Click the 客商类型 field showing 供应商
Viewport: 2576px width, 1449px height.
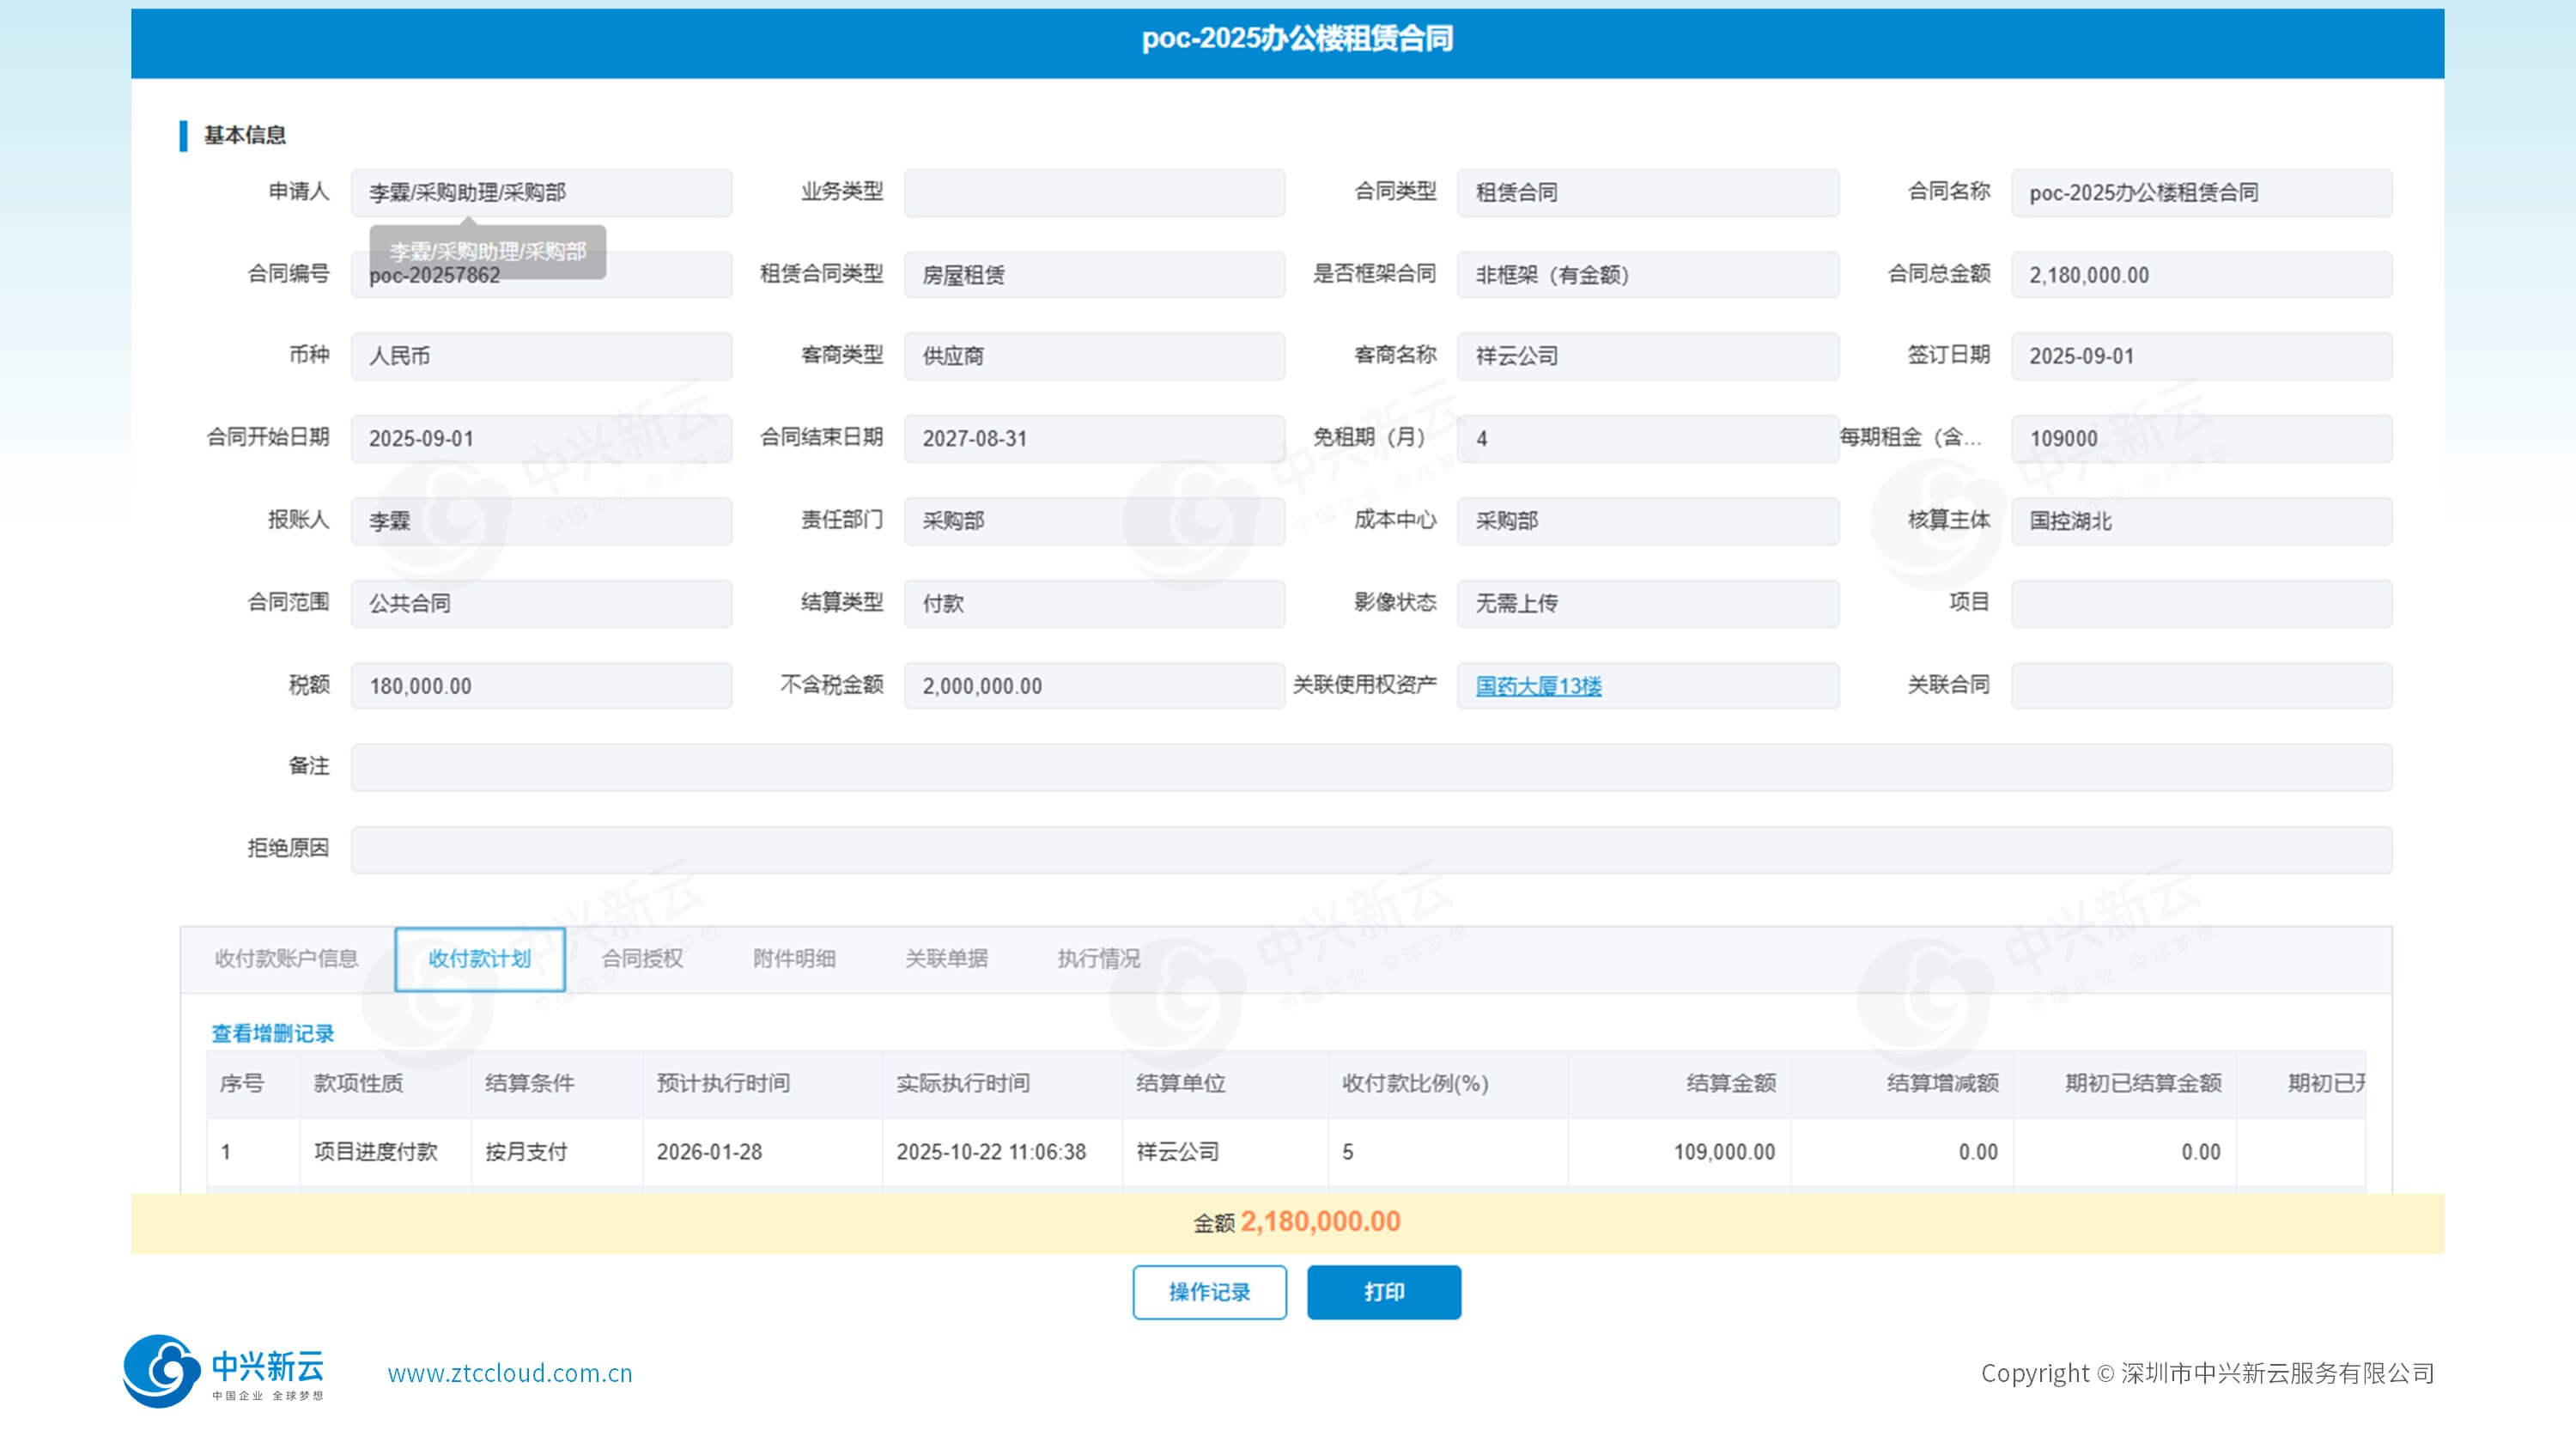(1094, 356)
